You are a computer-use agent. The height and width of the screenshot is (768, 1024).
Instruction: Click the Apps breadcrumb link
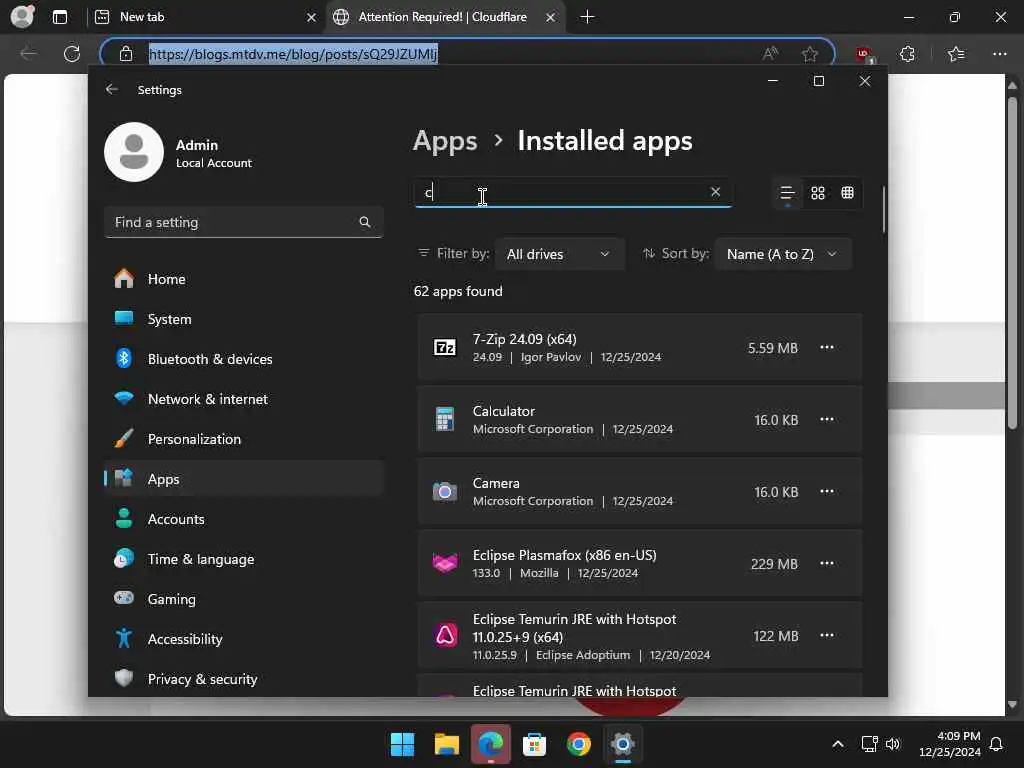(445, 141)
